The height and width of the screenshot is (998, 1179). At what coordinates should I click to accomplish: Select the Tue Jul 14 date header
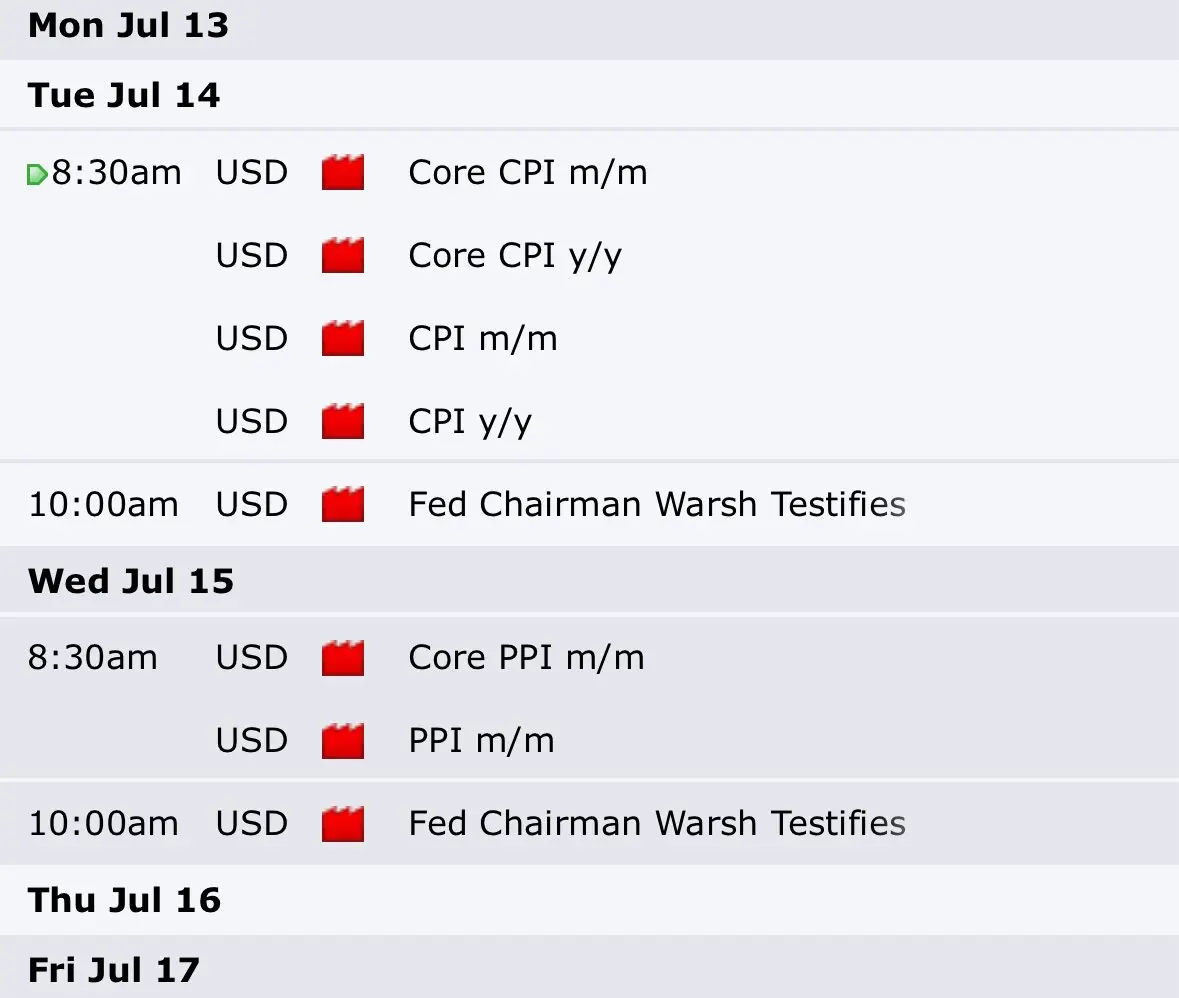click(590, 95)
